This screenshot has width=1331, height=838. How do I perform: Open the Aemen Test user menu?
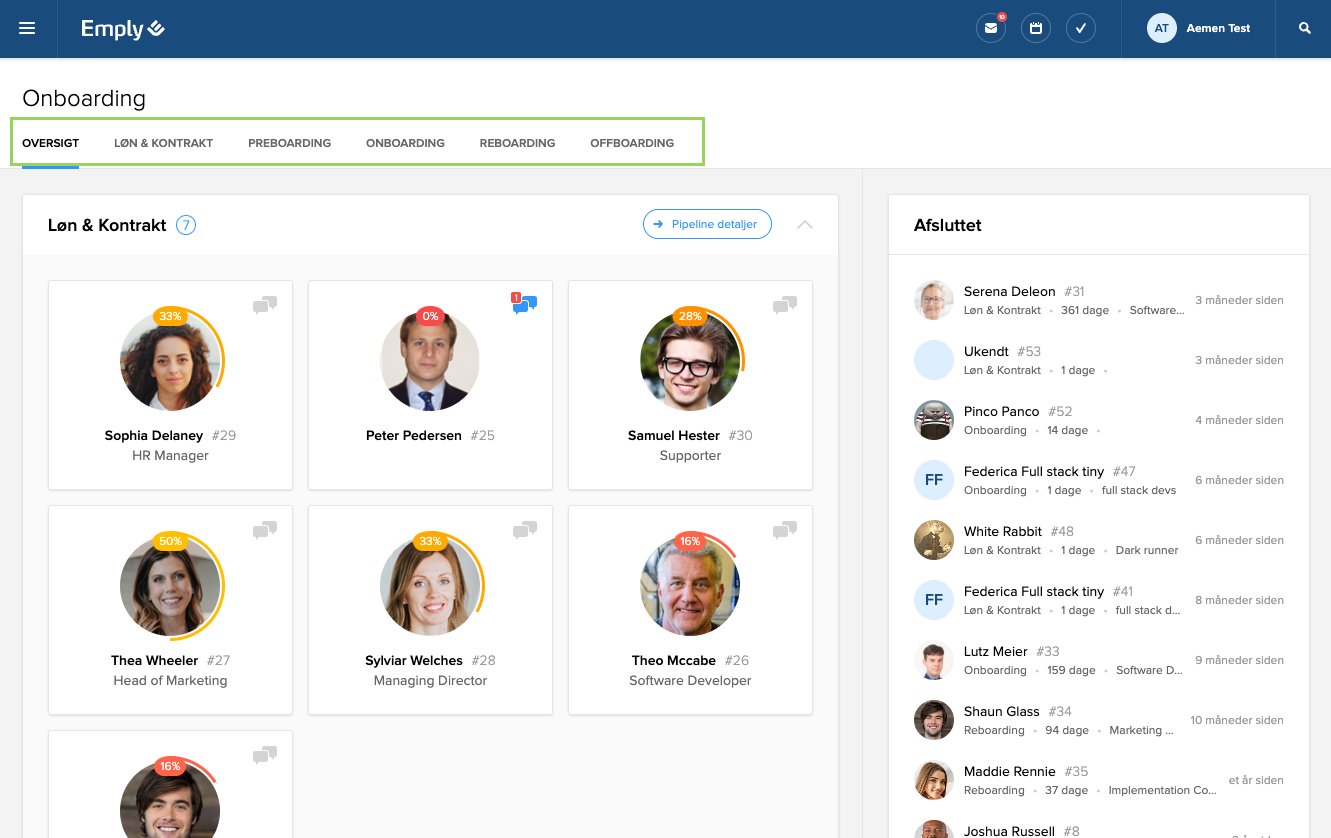click(1199, 28)
